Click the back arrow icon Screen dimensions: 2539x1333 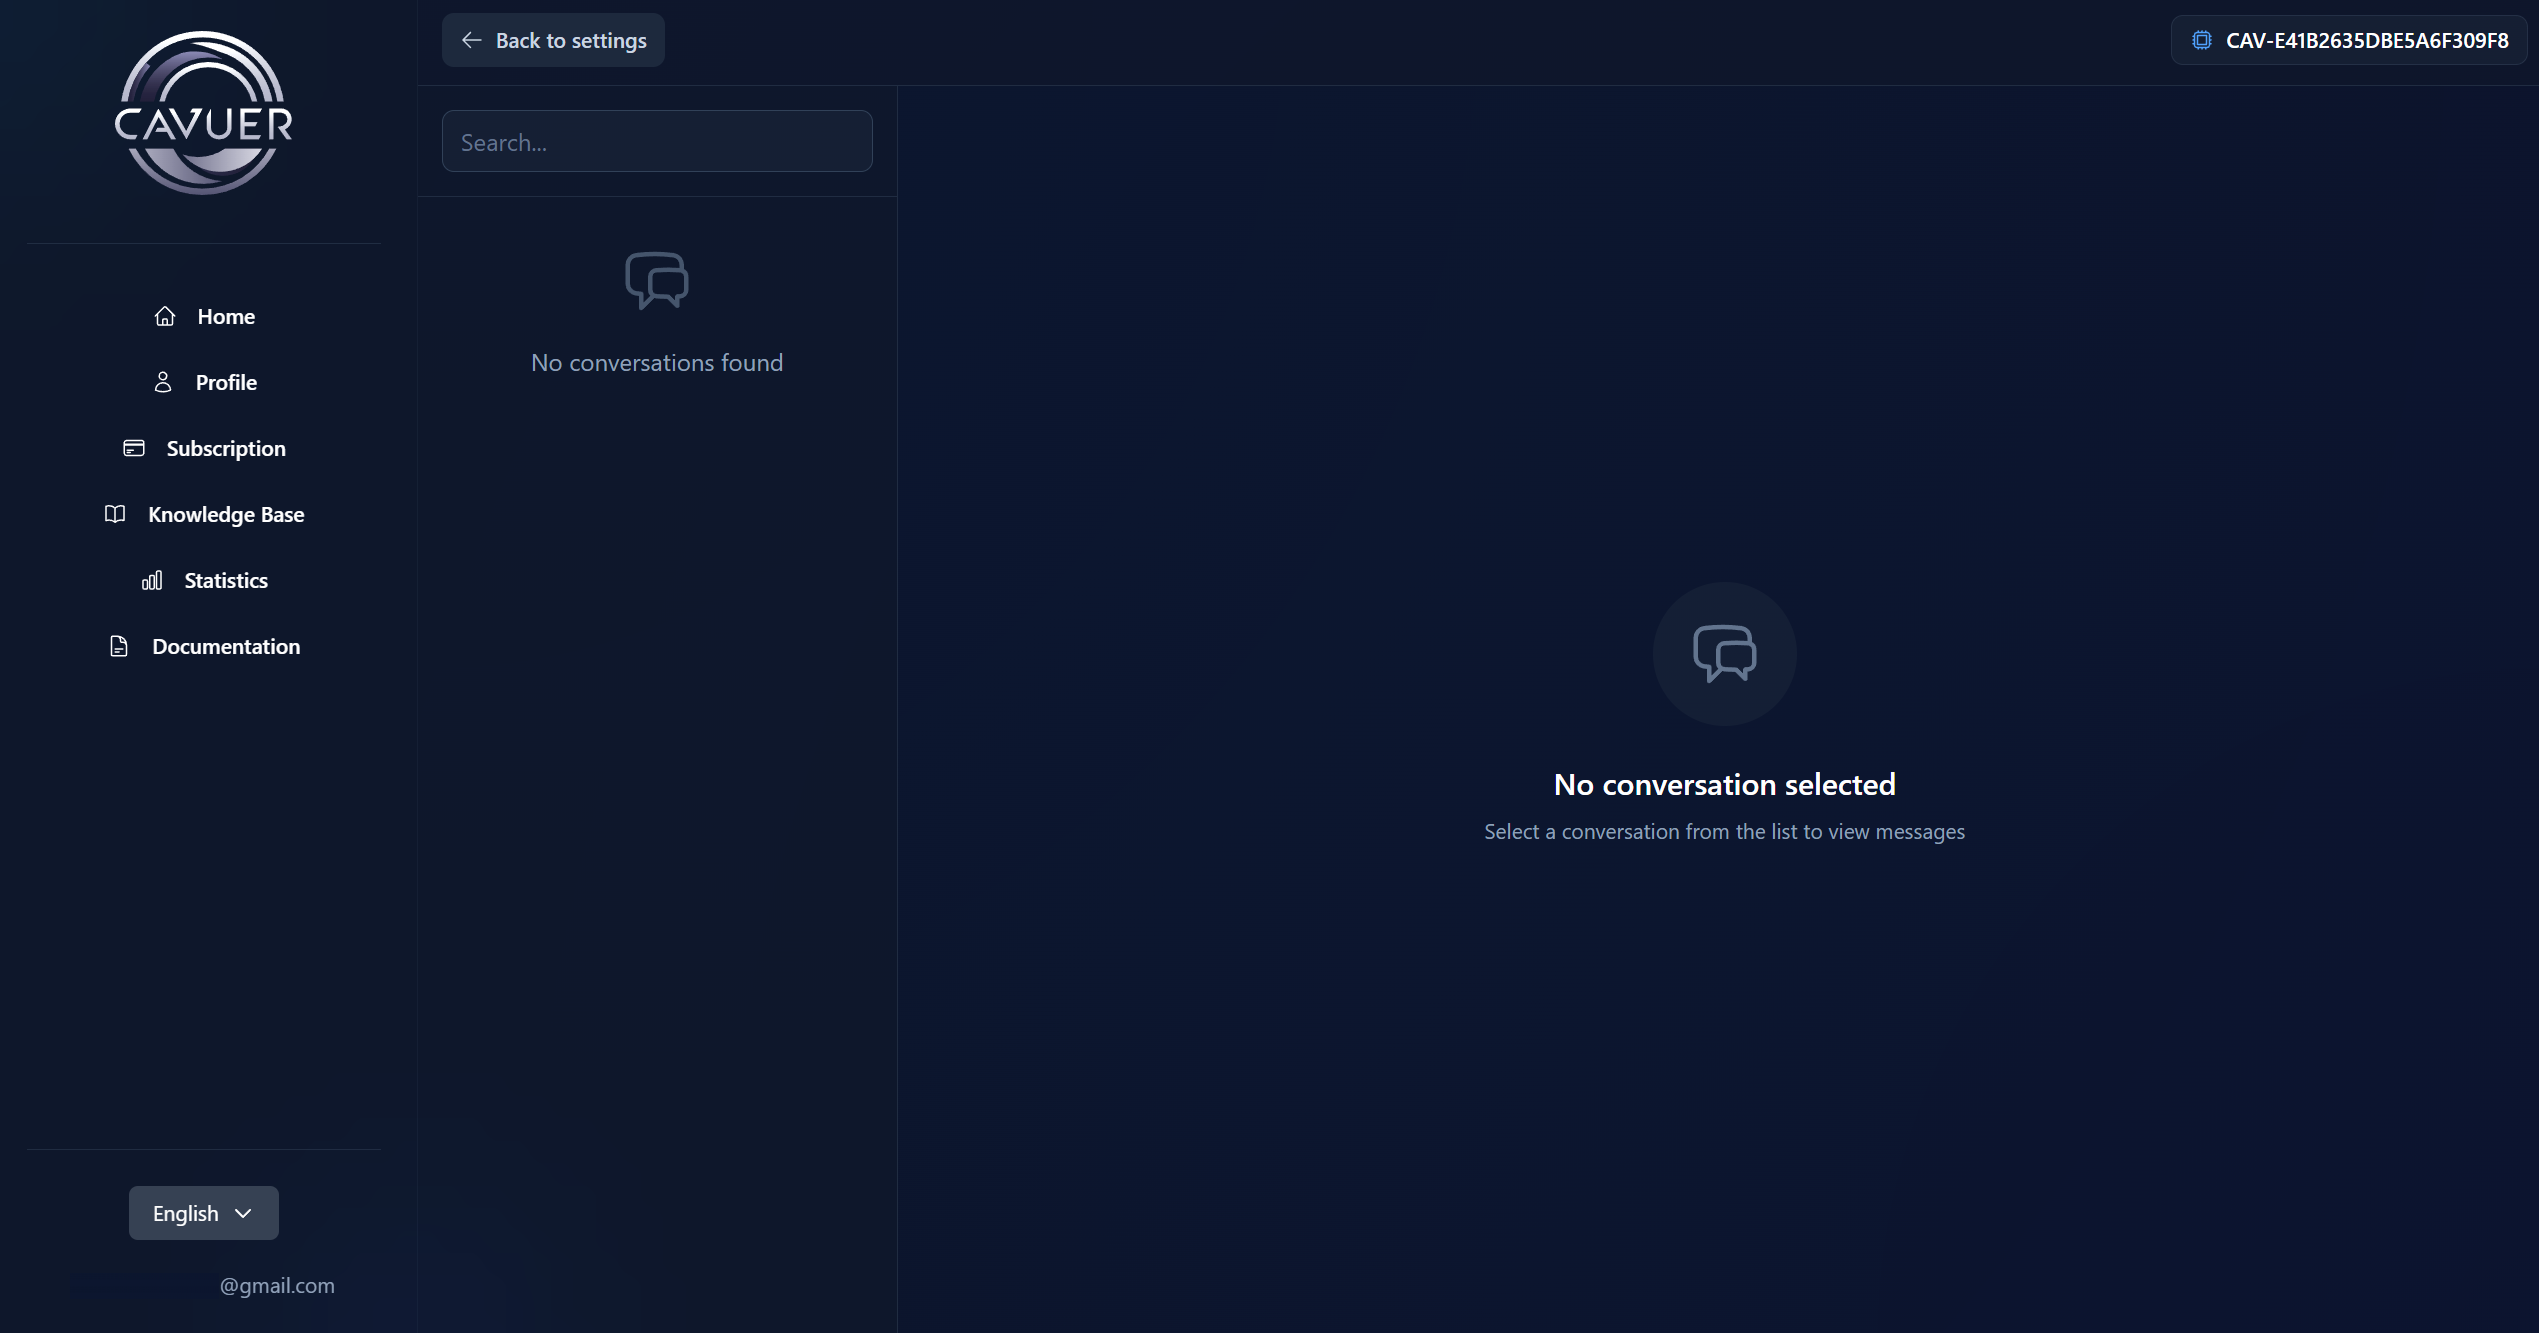click(x=471, y=40)
